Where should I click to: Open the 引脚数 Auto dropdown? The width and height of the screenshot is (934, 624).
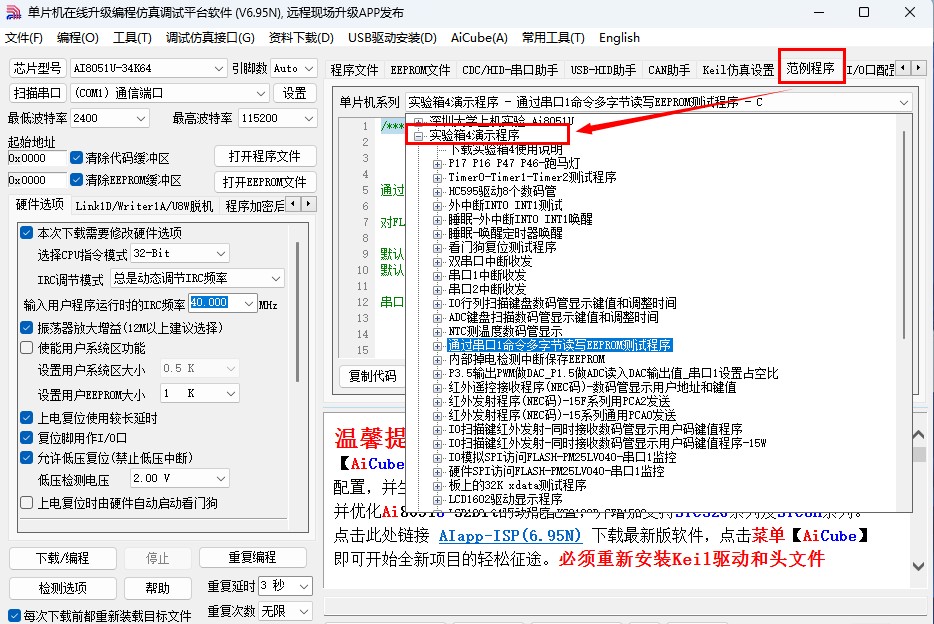click(294, 68)
